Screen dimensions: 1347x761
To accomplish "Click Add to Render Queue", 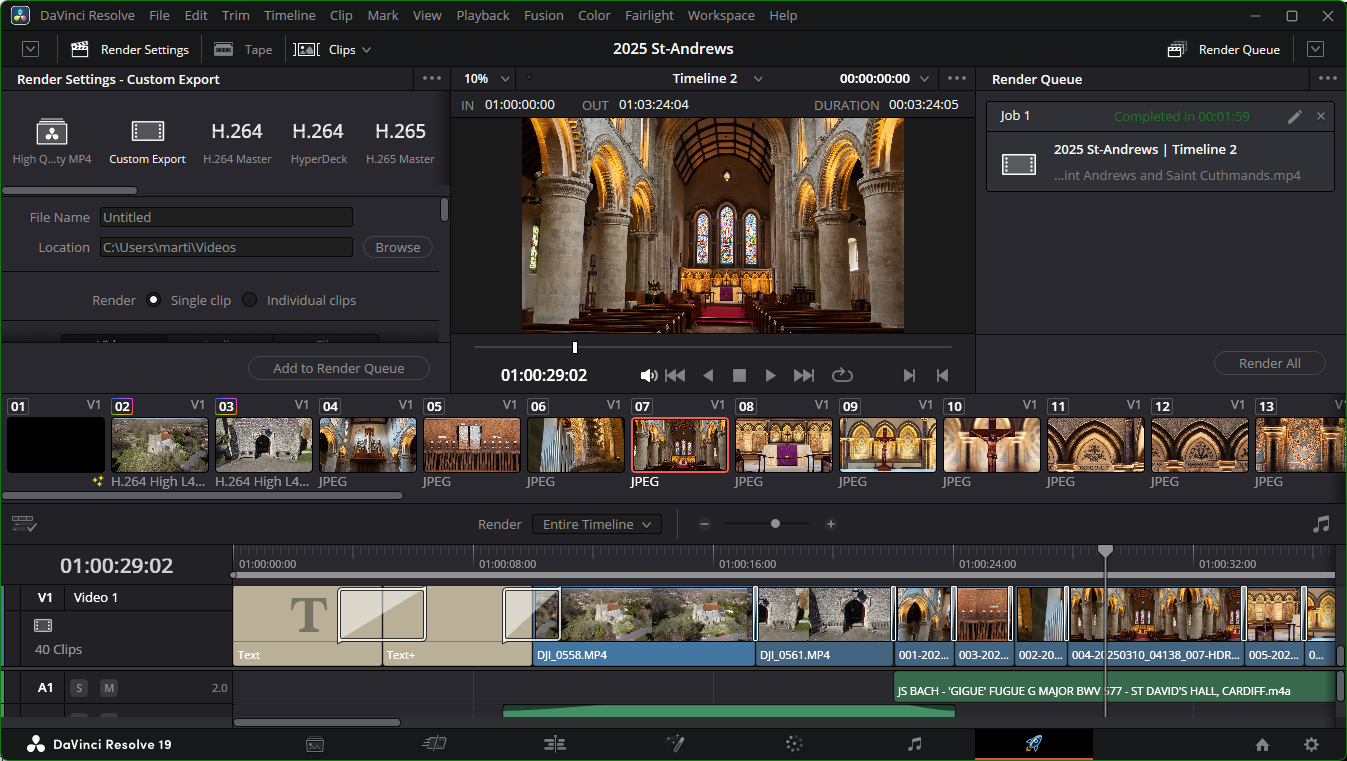I will tap(339, 368).
